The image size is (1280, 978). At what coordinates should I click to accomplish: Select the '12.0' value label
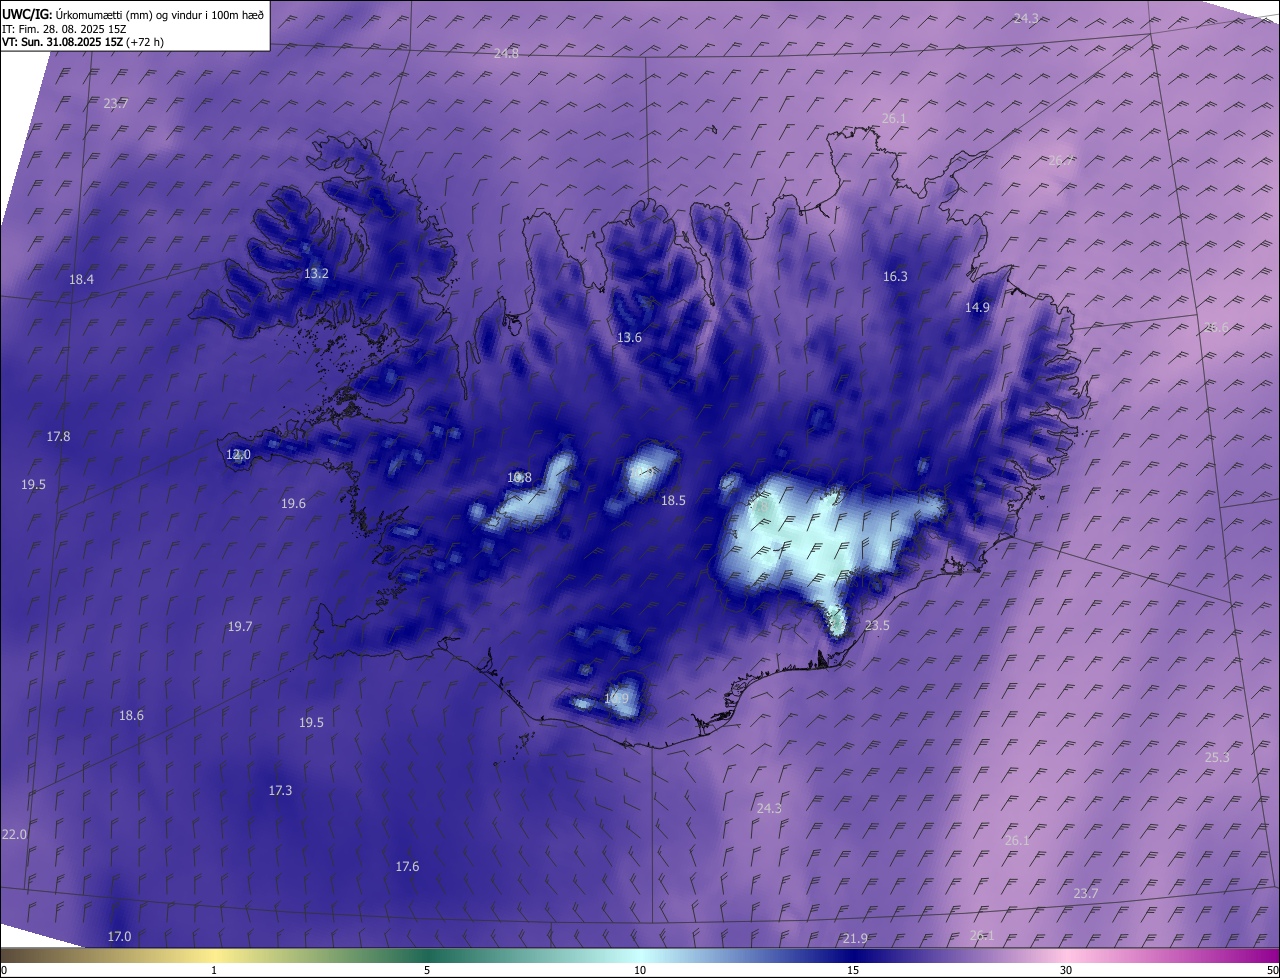click(238, 455)
